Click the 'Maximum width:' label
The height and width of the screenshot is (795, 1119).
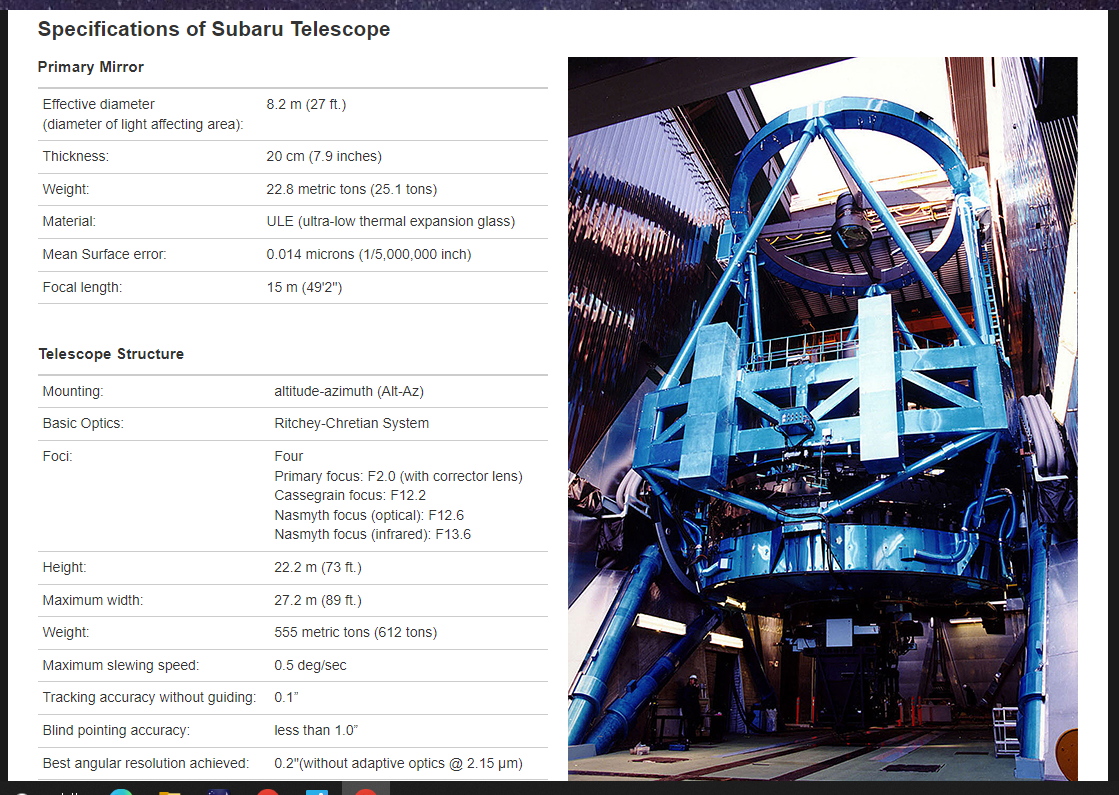pyautogui.click(x=93, y=600)
